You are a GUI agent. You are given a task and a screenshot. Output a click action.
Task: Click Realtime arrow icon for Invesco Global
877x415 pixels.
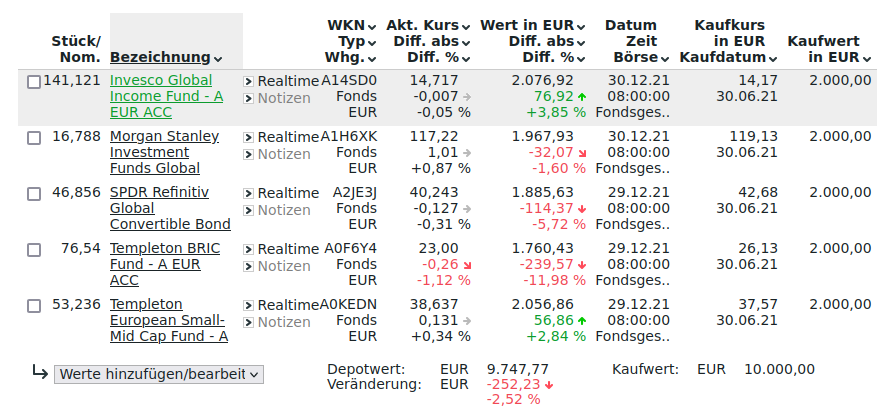pos(249,81)
